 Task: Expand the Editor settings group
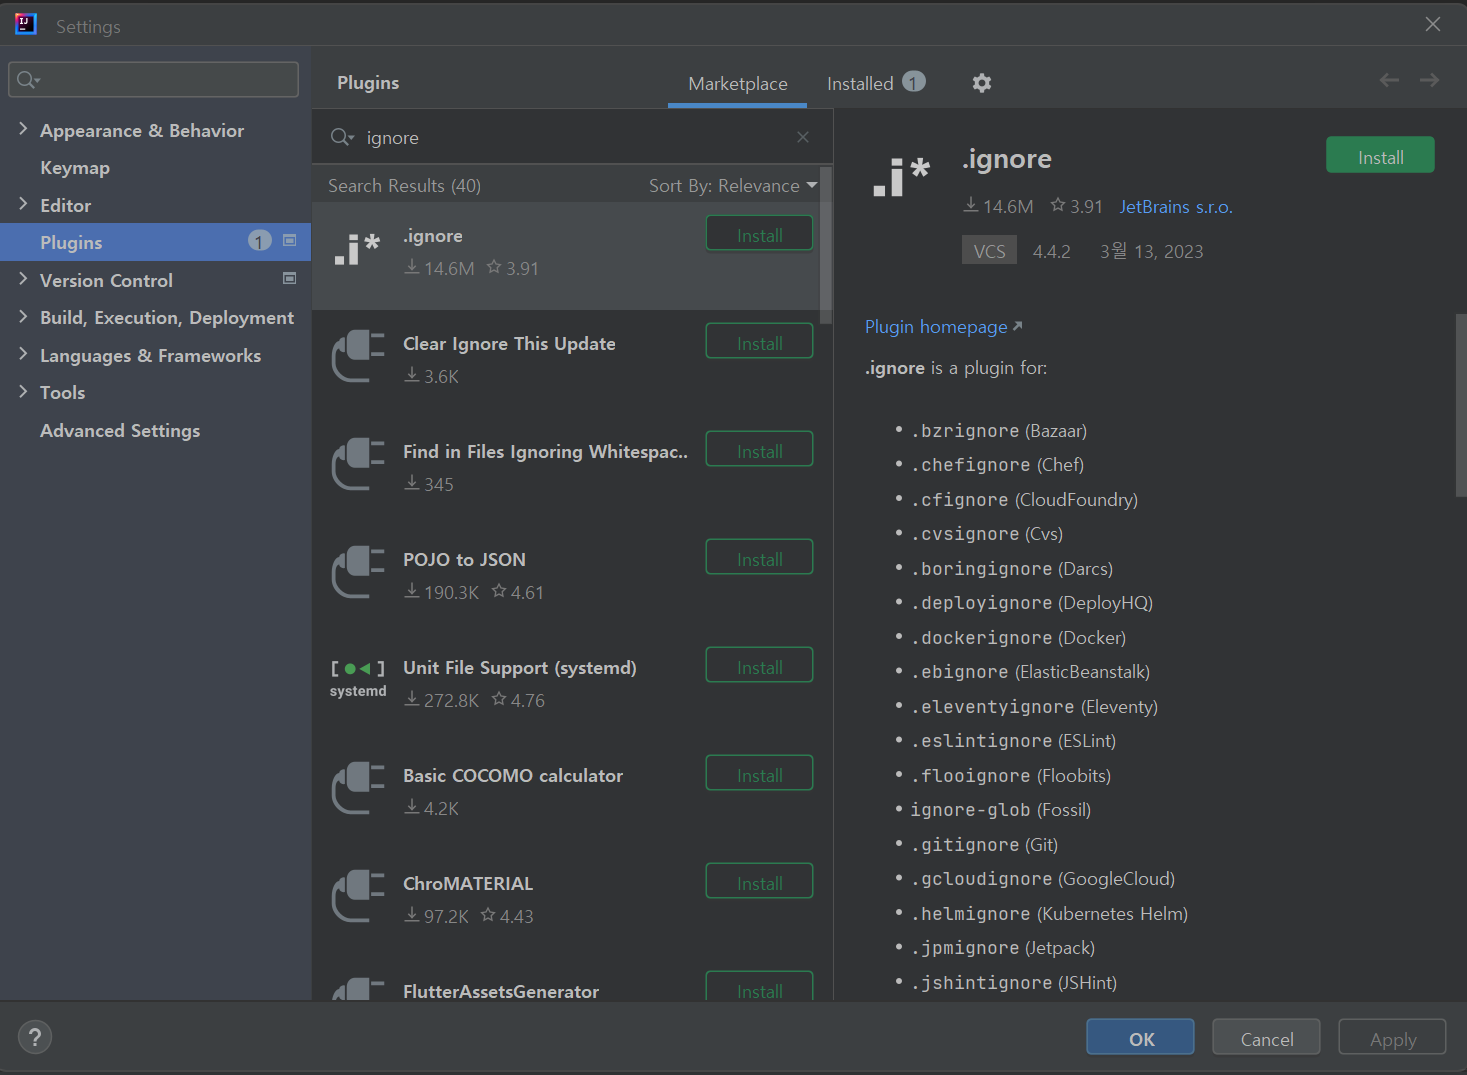point(23,203)
